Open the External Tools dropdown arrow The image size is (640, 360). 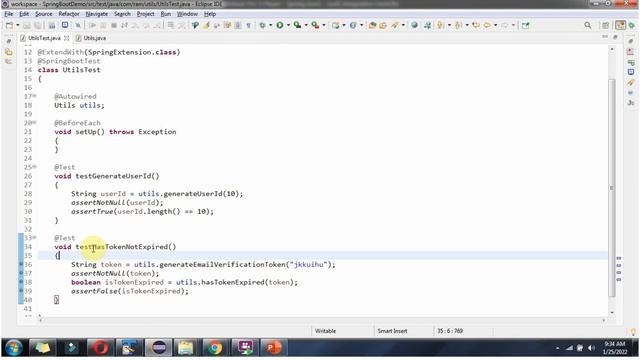pos(324,25)
